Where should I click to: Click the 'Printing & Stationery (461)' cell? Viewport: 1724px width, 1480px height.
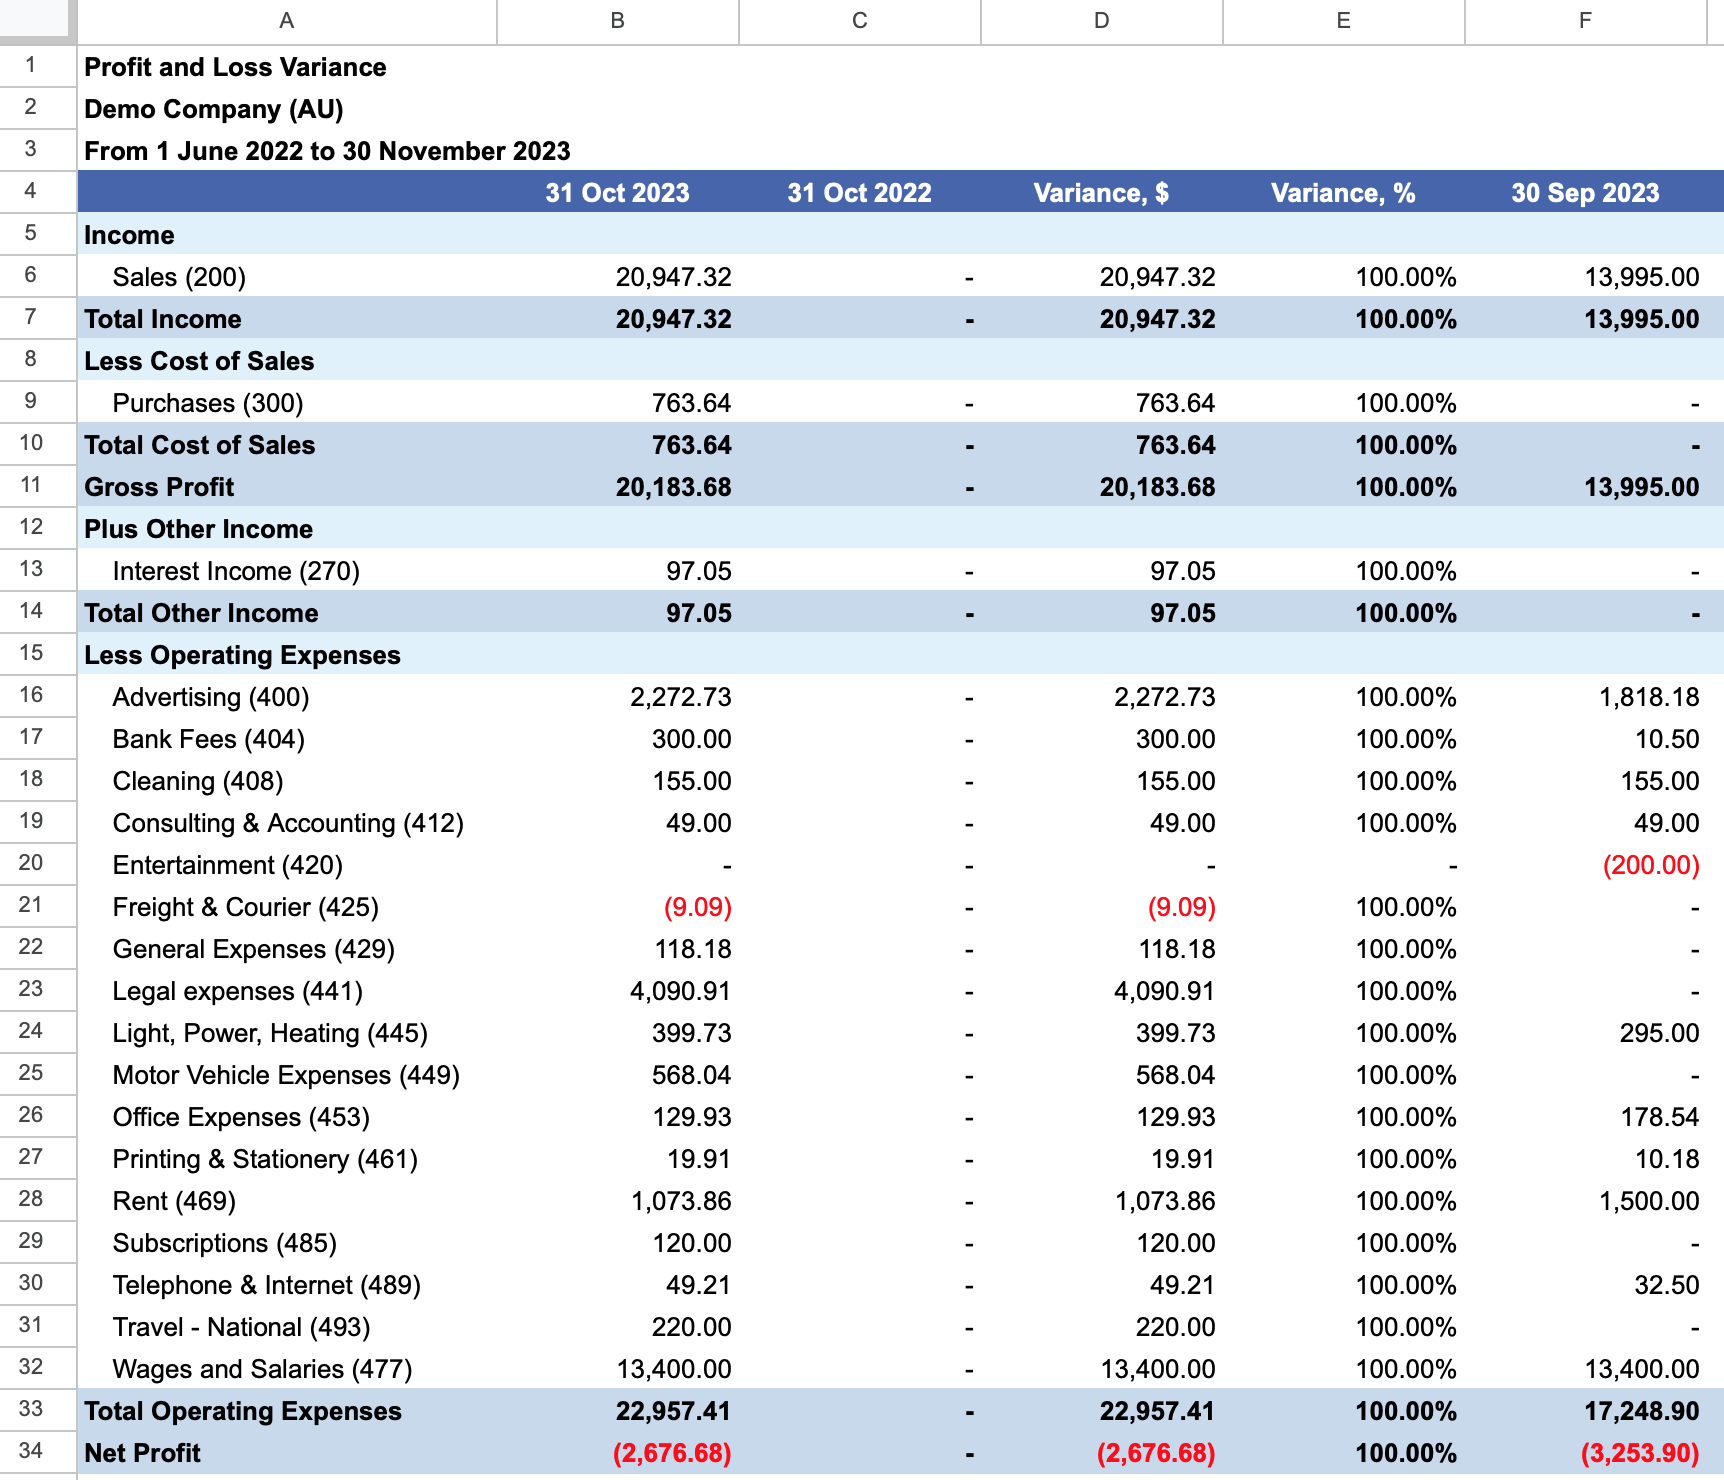[x=287, y=1159]
